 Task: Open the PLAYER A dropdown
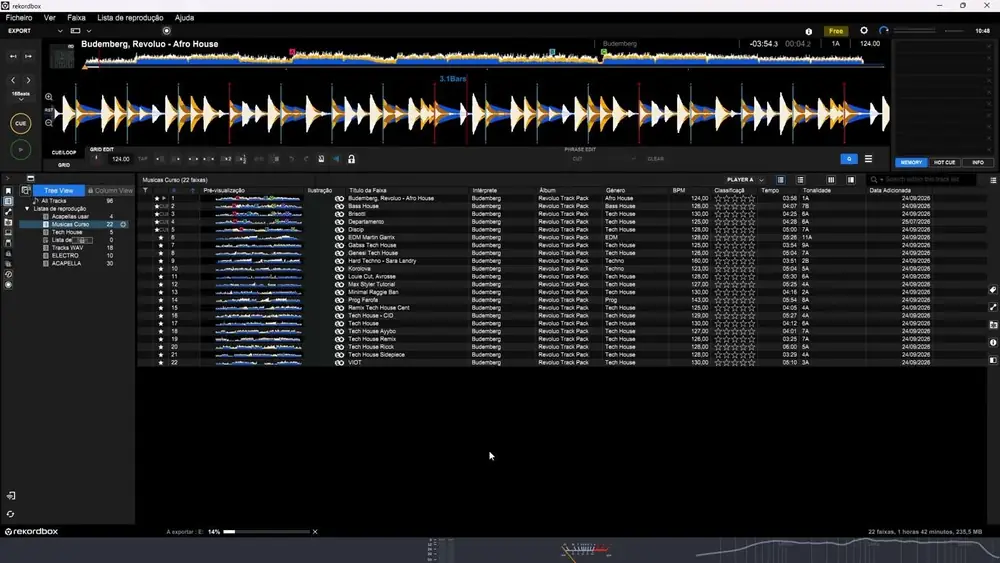tap(745, 180)
